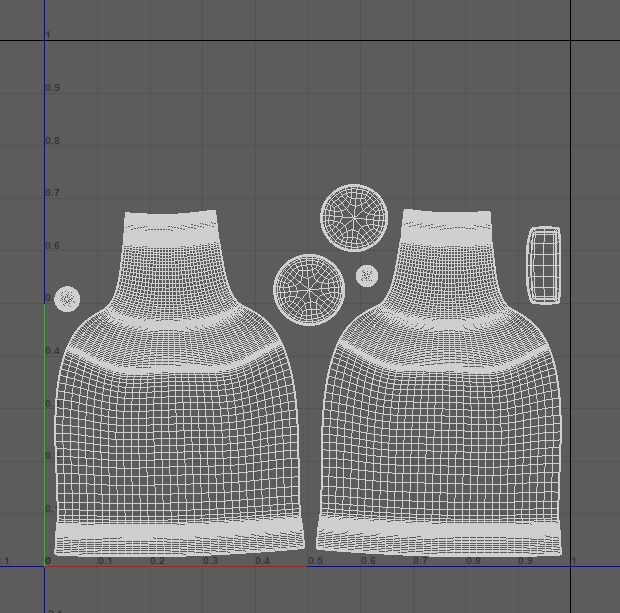Viewport: 620px width, 613px height.
Task: Click the 0.1 label on the horizontal axis
Action: 105,561
